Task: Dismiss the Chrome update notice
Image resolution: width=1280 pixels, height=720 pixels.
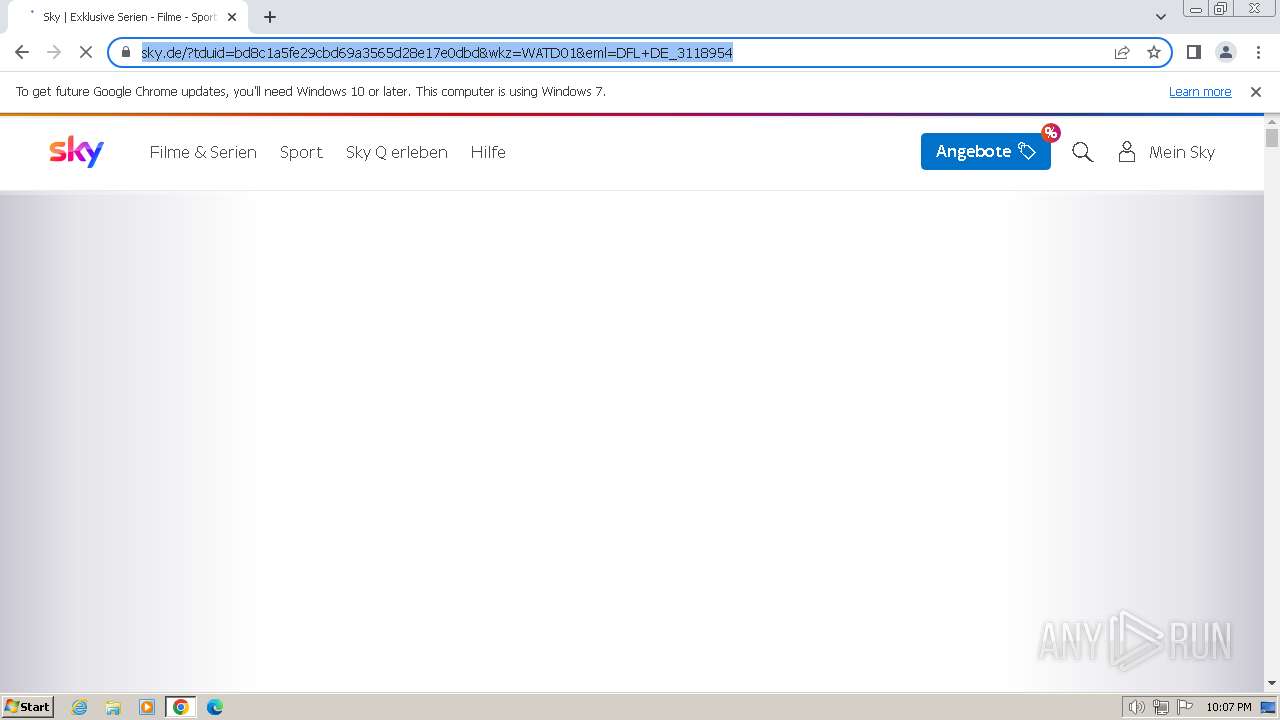Action: [1256, 91]
